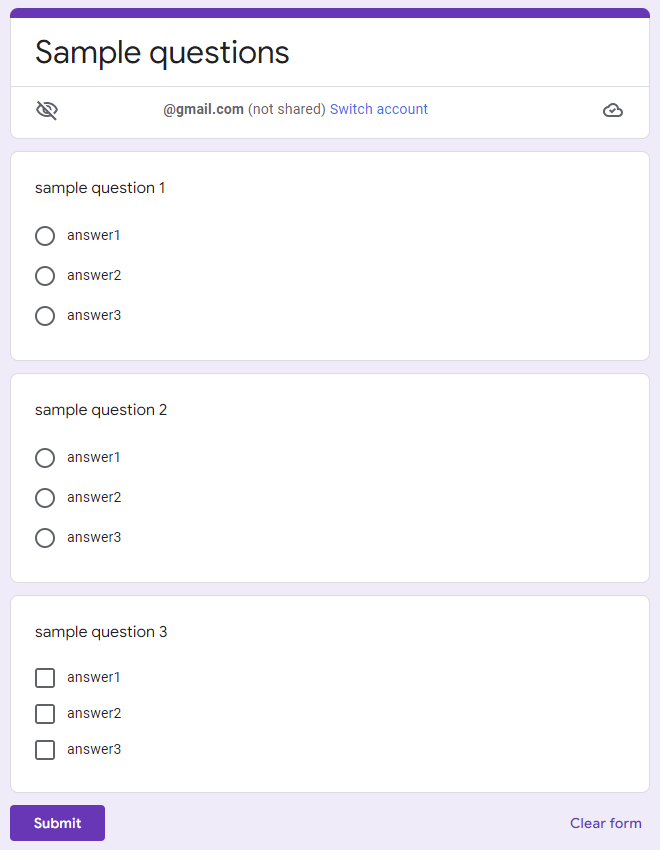Click the crossed-out eye privacy icon

pyautogui.click(x=47, y=110)
